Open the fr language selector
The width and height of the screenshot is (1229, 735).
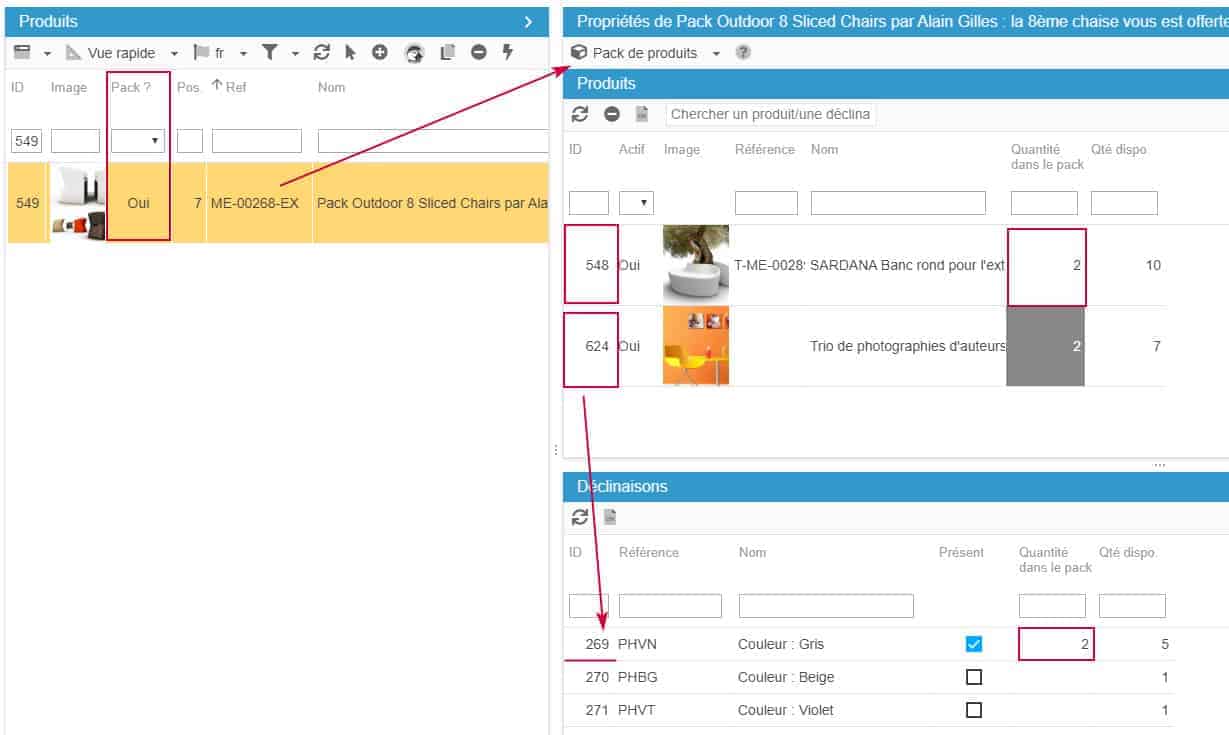pos(243,53)
